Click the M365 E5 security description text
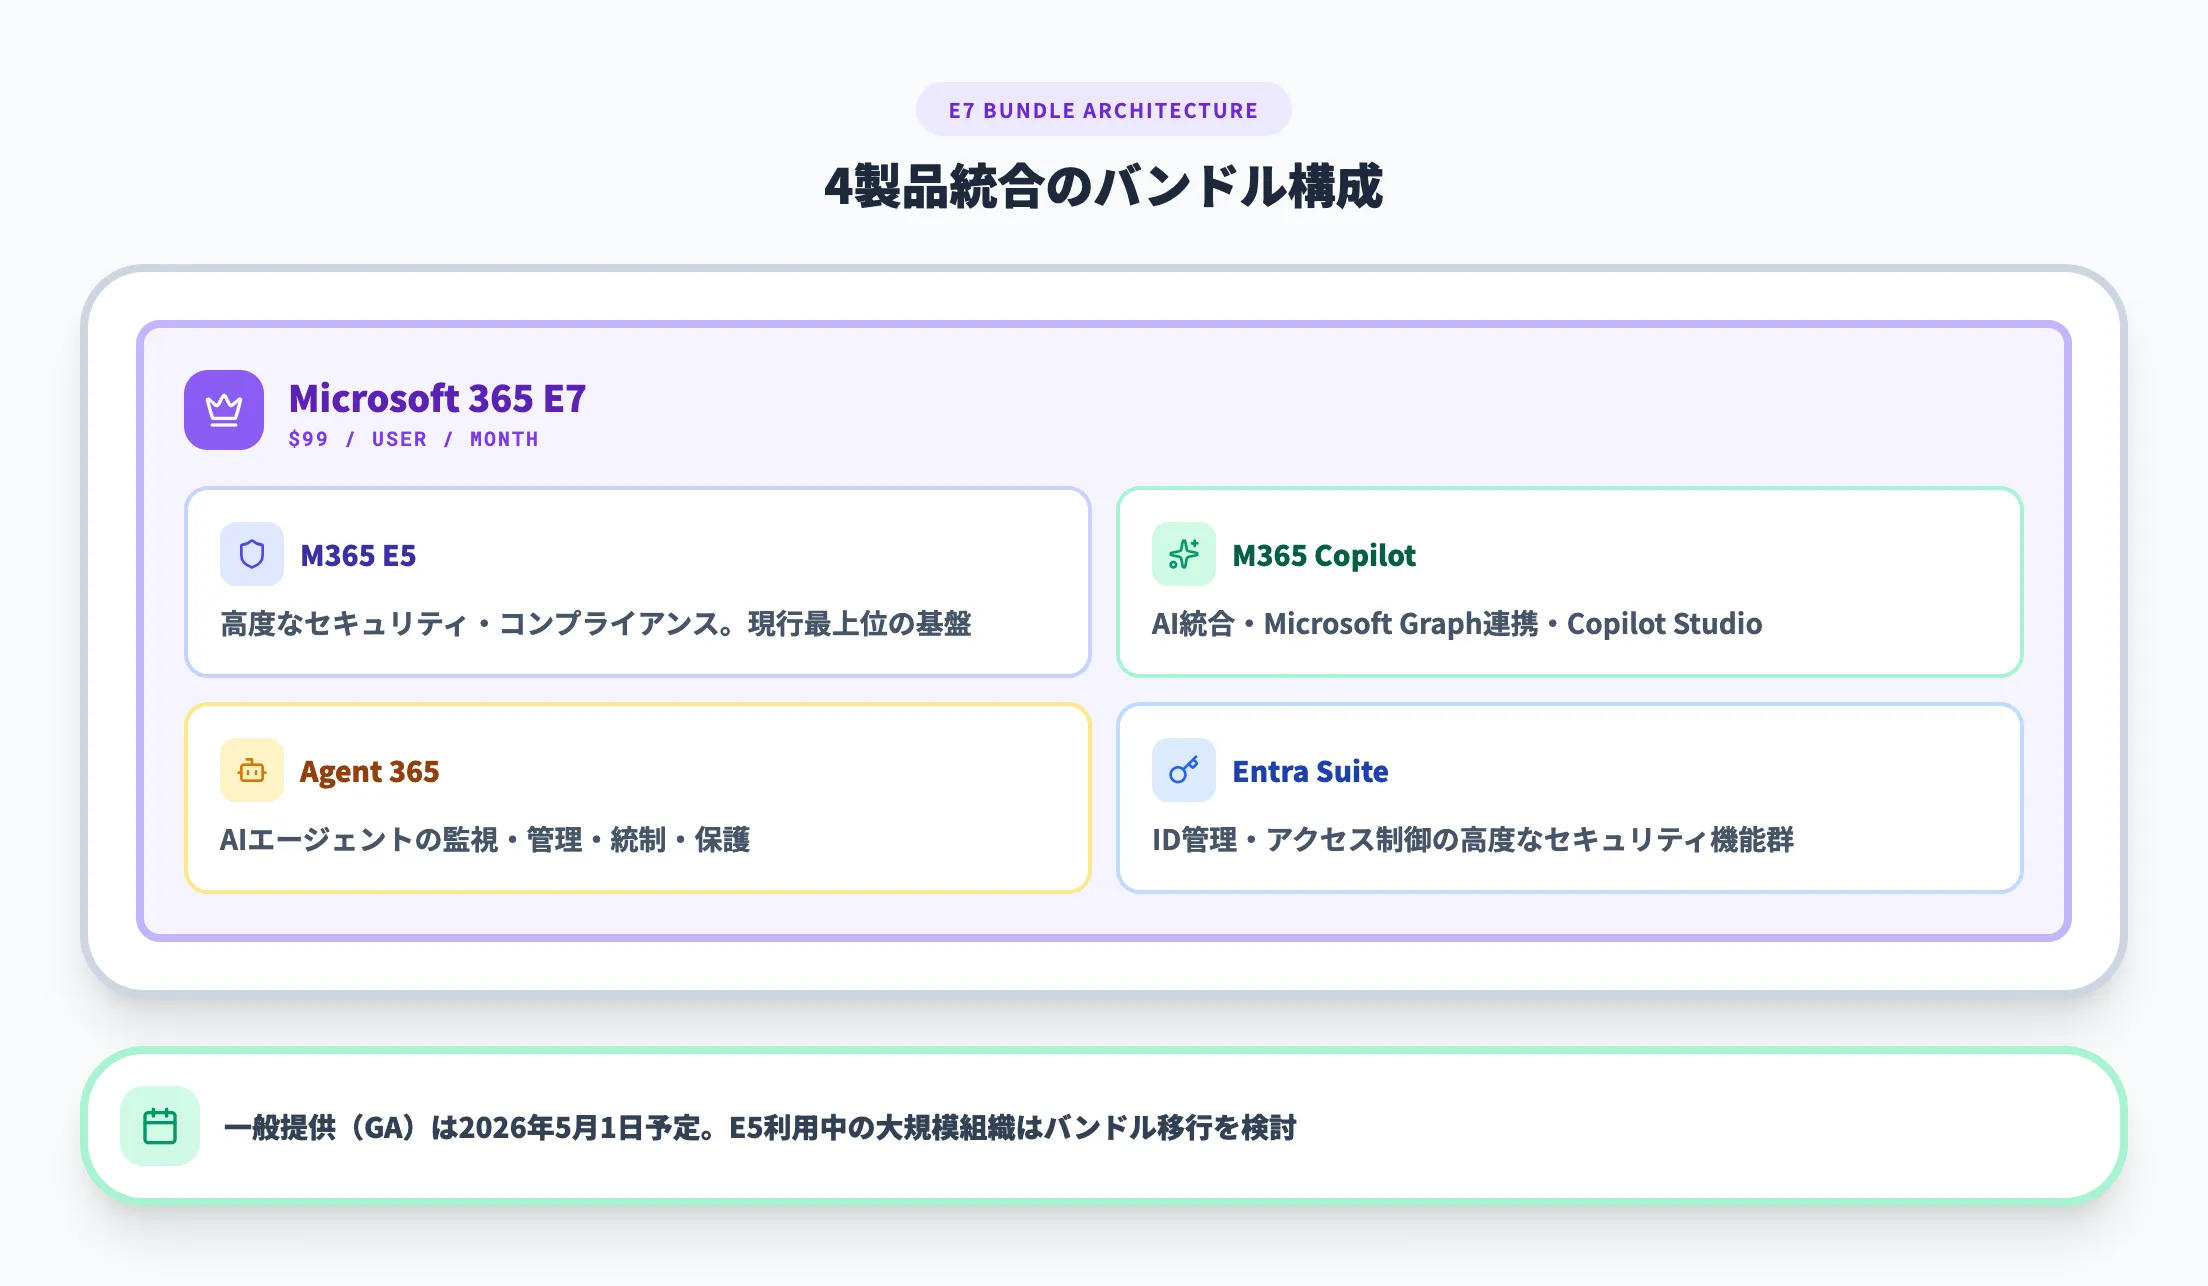 click(x=598, y=622)
